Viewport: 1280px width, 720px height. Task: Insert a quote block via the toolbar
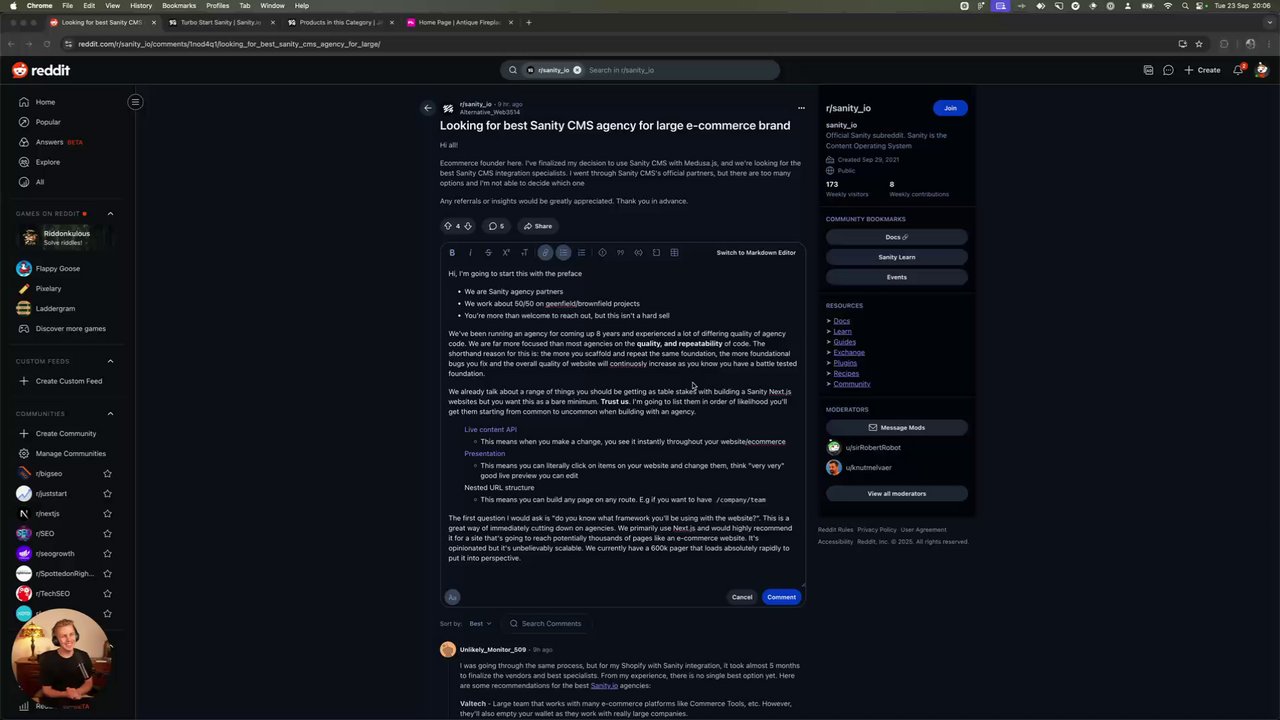point(620,253)
